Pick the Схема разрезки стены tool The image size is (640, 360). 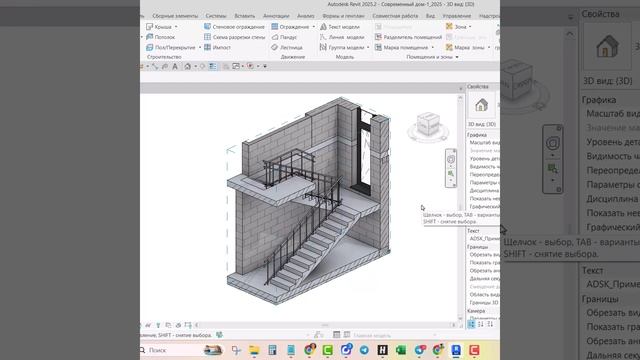tap(235, 37)
